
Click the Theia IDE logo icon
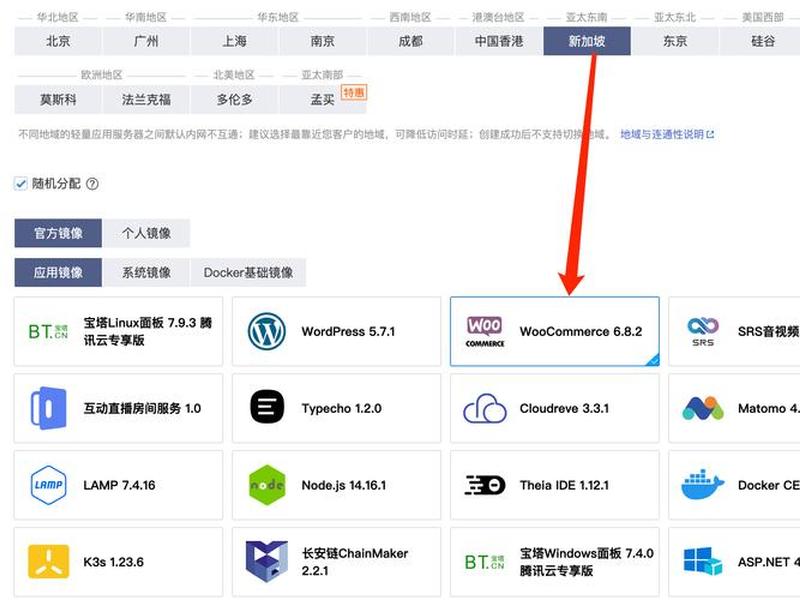pyautogui.click(x=485, y=485)
